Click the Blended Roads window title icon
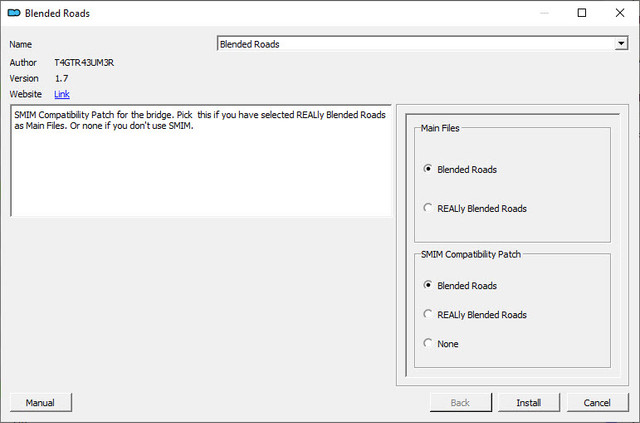The width and height of the screenshot is (640, 423). click(x=14, y=13)
